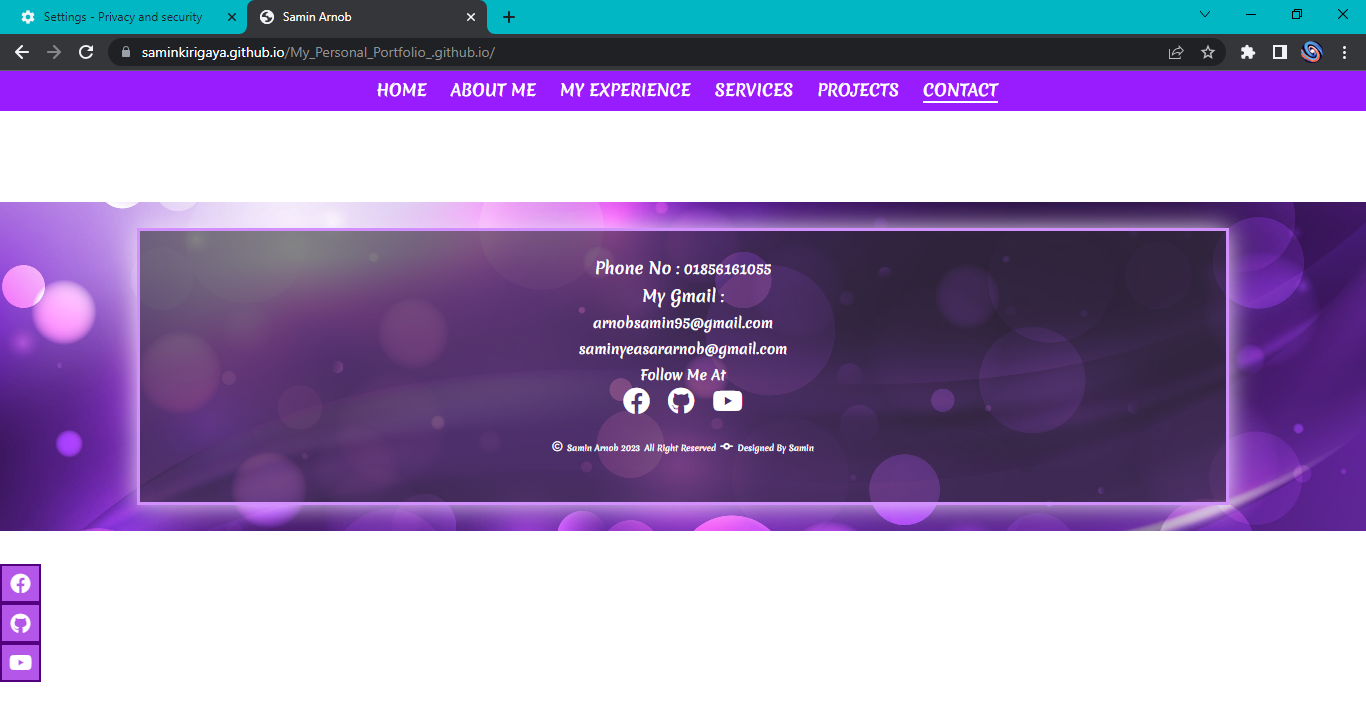Viewport: 1366px width, 728px height.
Task: Click the Facebook icon in the footer
Action: [x=636, y=400]
